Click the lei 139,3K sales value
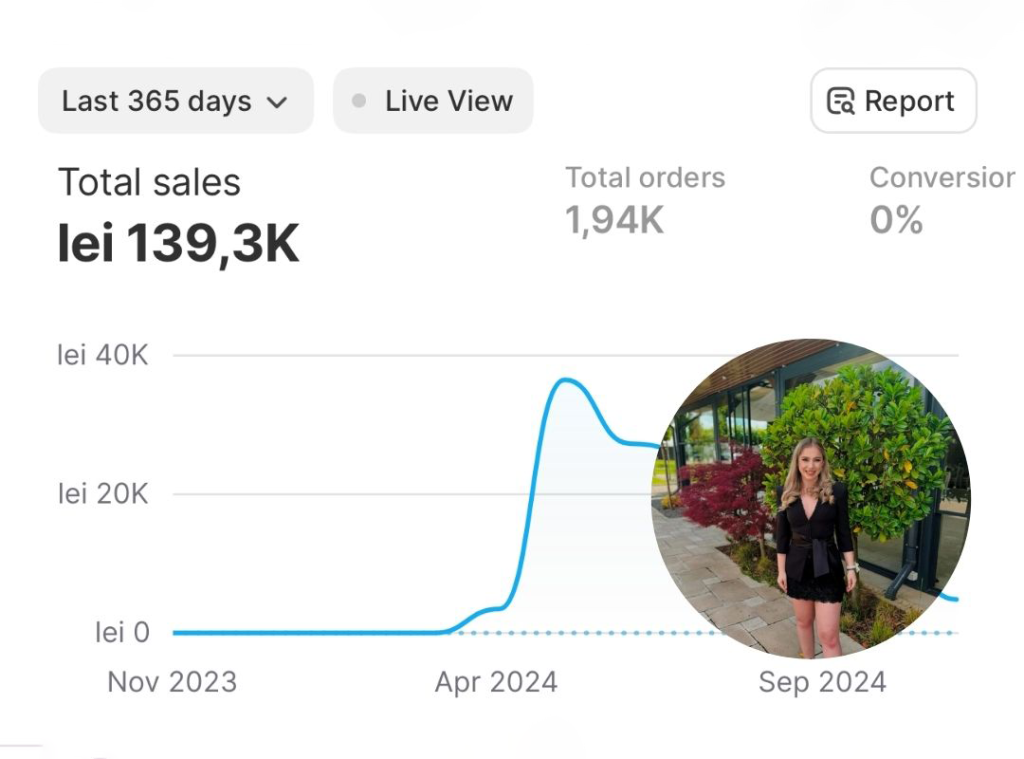1024x759 pixels. (x=178, y=244)
